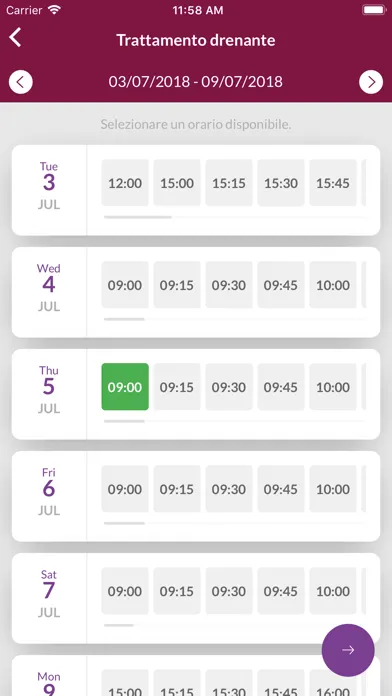Go back using the top-left arrow
Viewport: 392px width, 696px height.
point(16,38)
